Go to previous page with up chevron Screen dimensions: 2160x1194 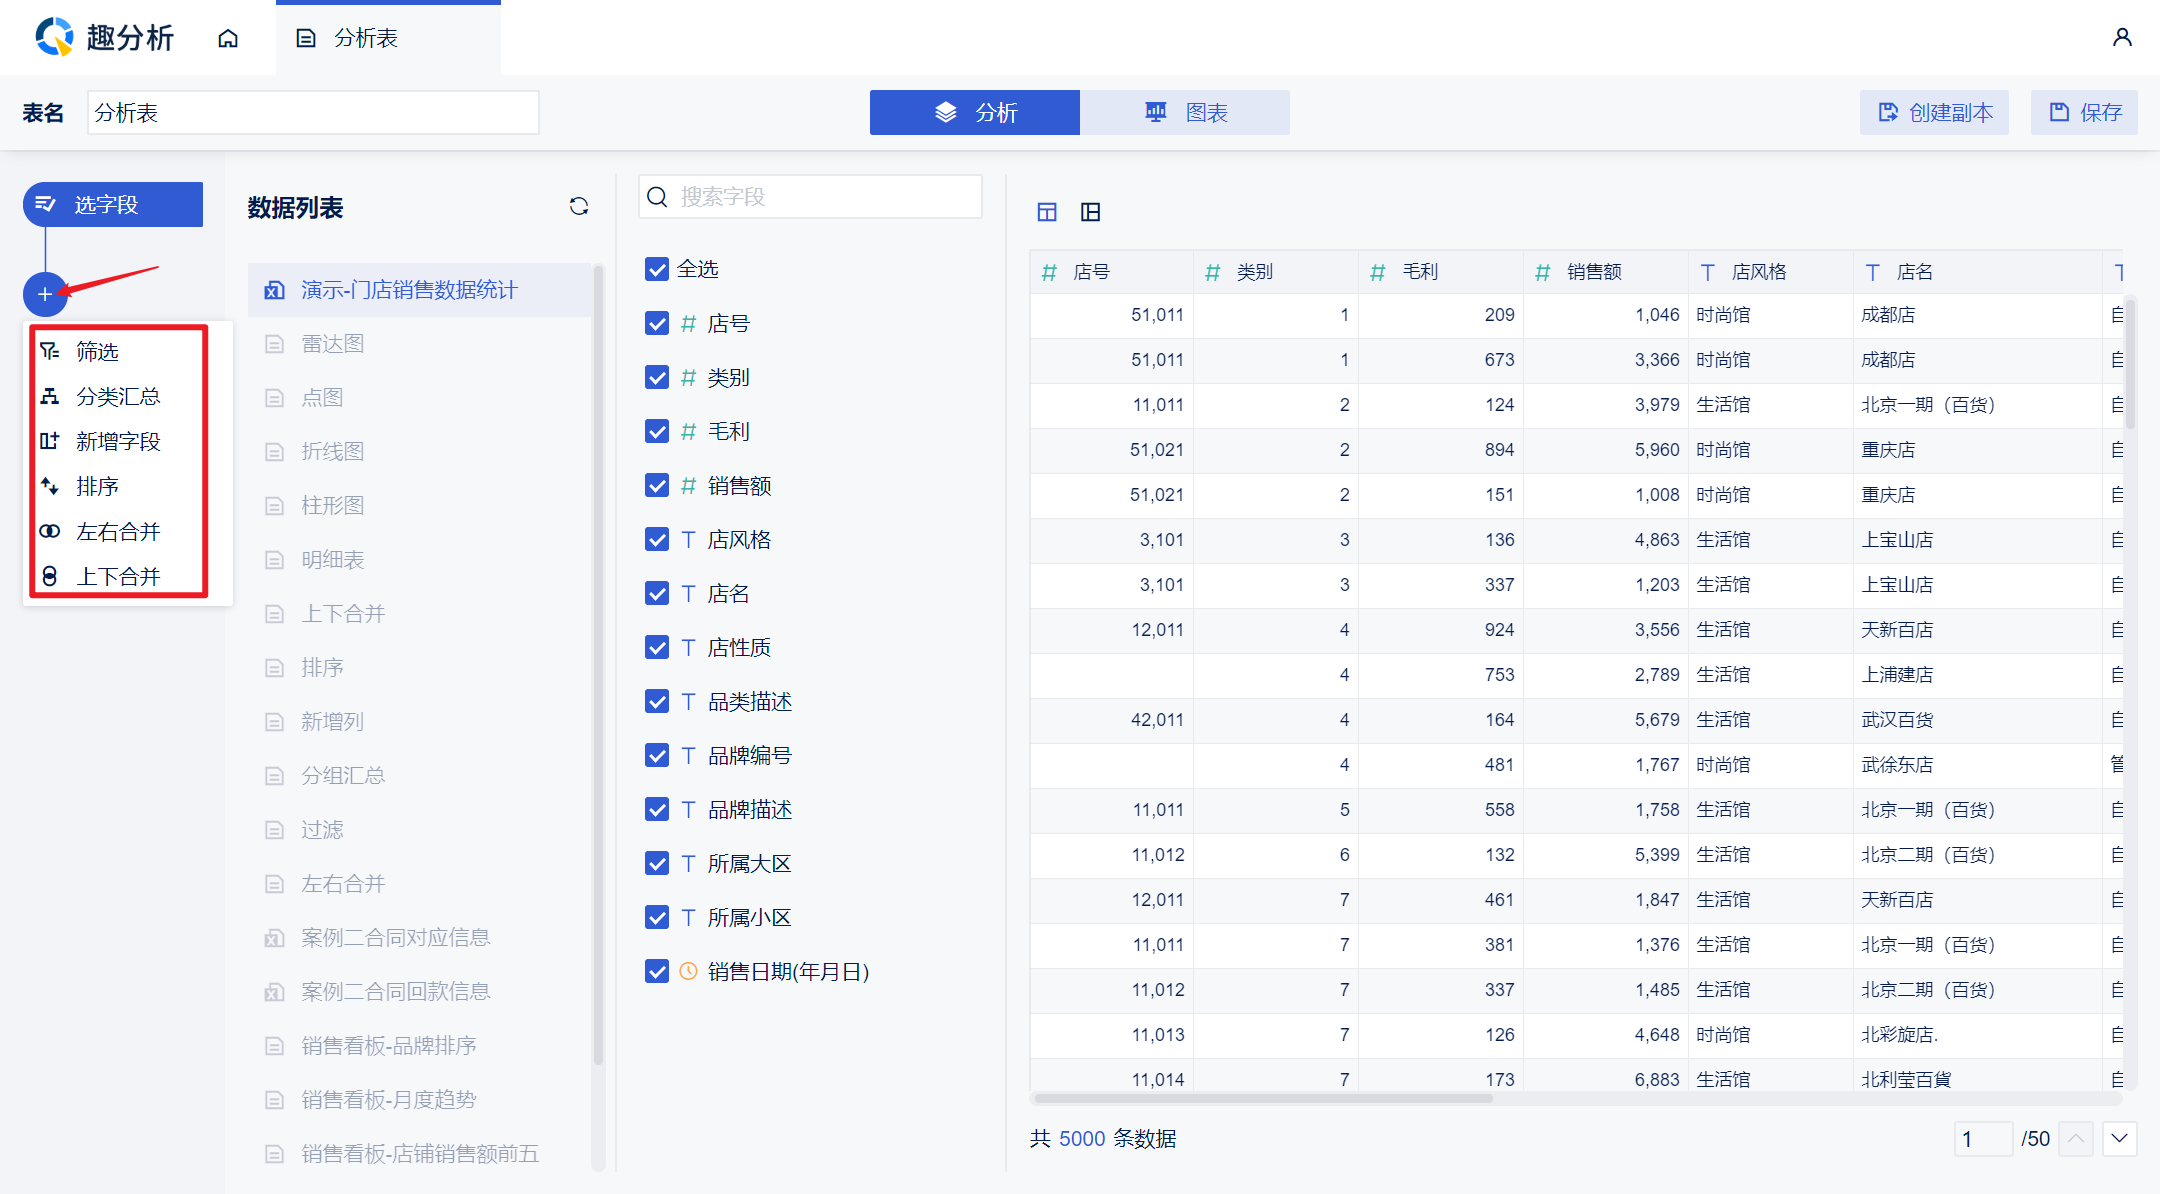[x=2076, y=1138]
